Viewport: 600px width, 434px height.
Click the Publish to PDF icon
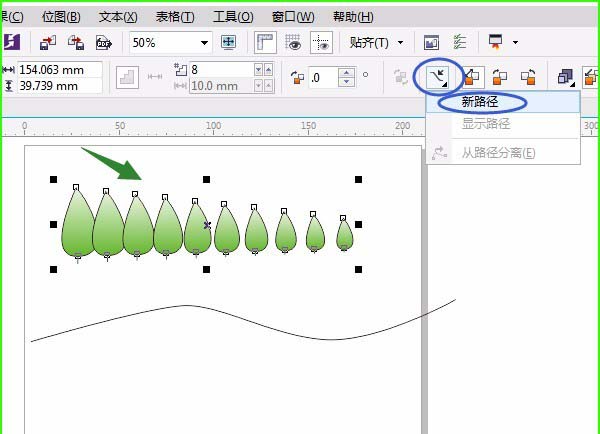point(103,42)
